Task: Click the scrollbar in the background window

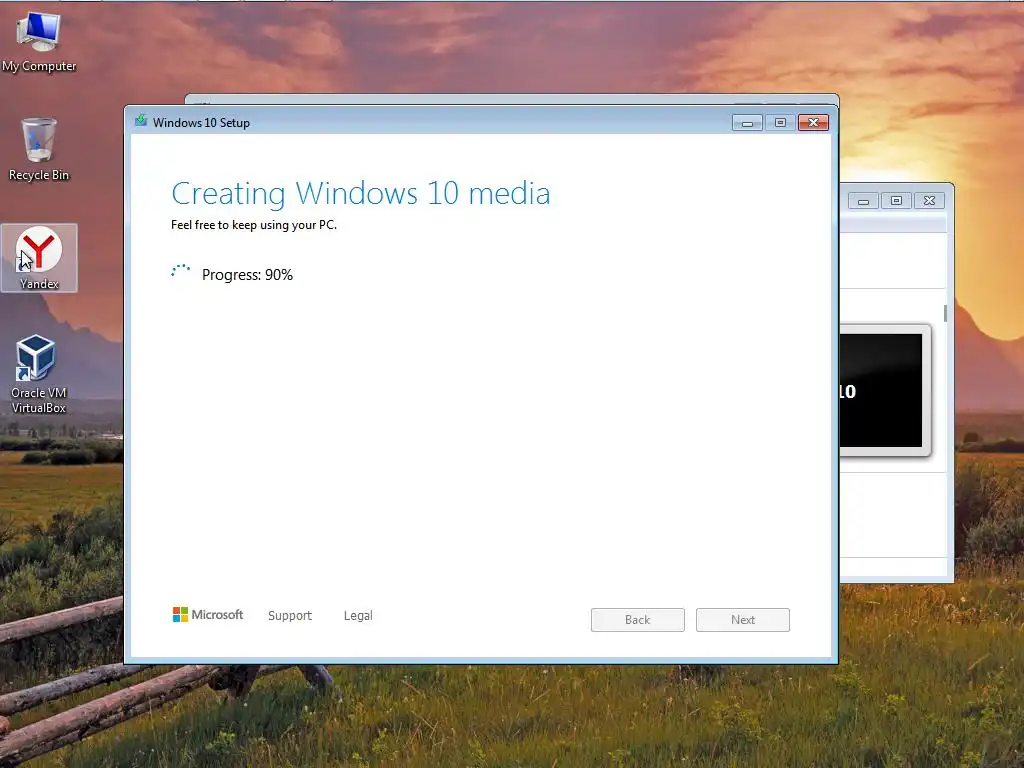Action: [x=945, y=313]
